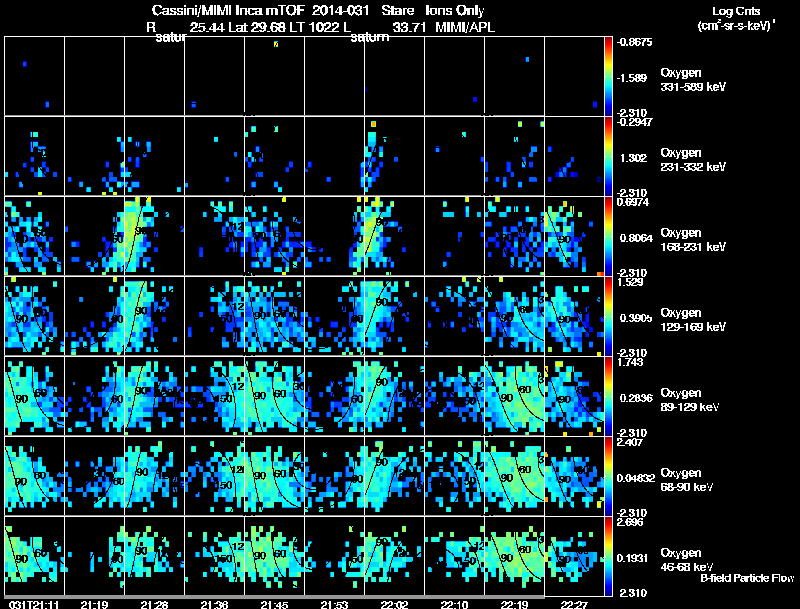Click the '33.71' L-value readout in the header
This screenshot has height=609, width=800.
[x=409, y=28]
